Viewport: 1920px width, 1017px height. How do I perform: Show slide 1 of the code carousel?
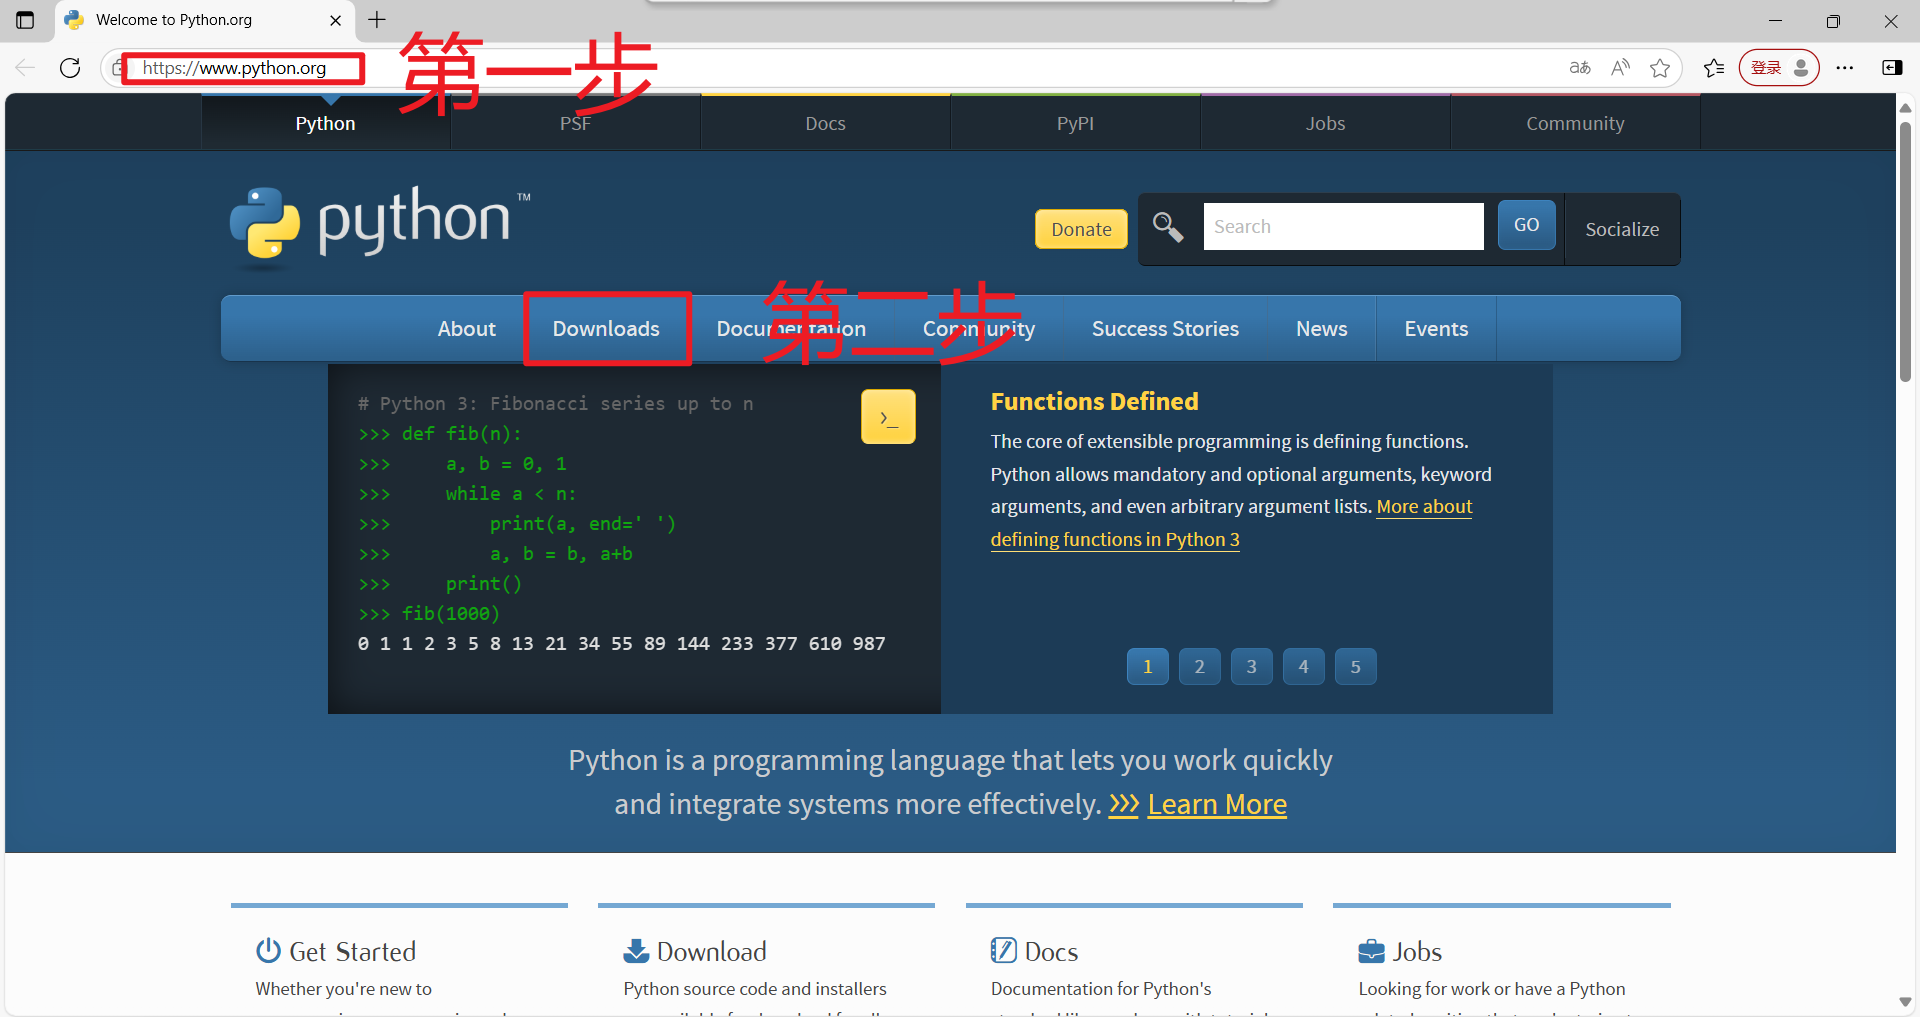click(1148, 667)
